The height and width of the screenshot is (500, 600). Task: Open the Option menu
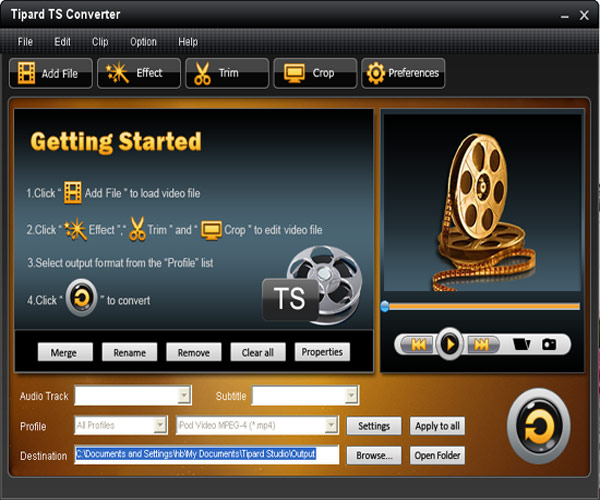pyautogui.click(x=143, y=42)
